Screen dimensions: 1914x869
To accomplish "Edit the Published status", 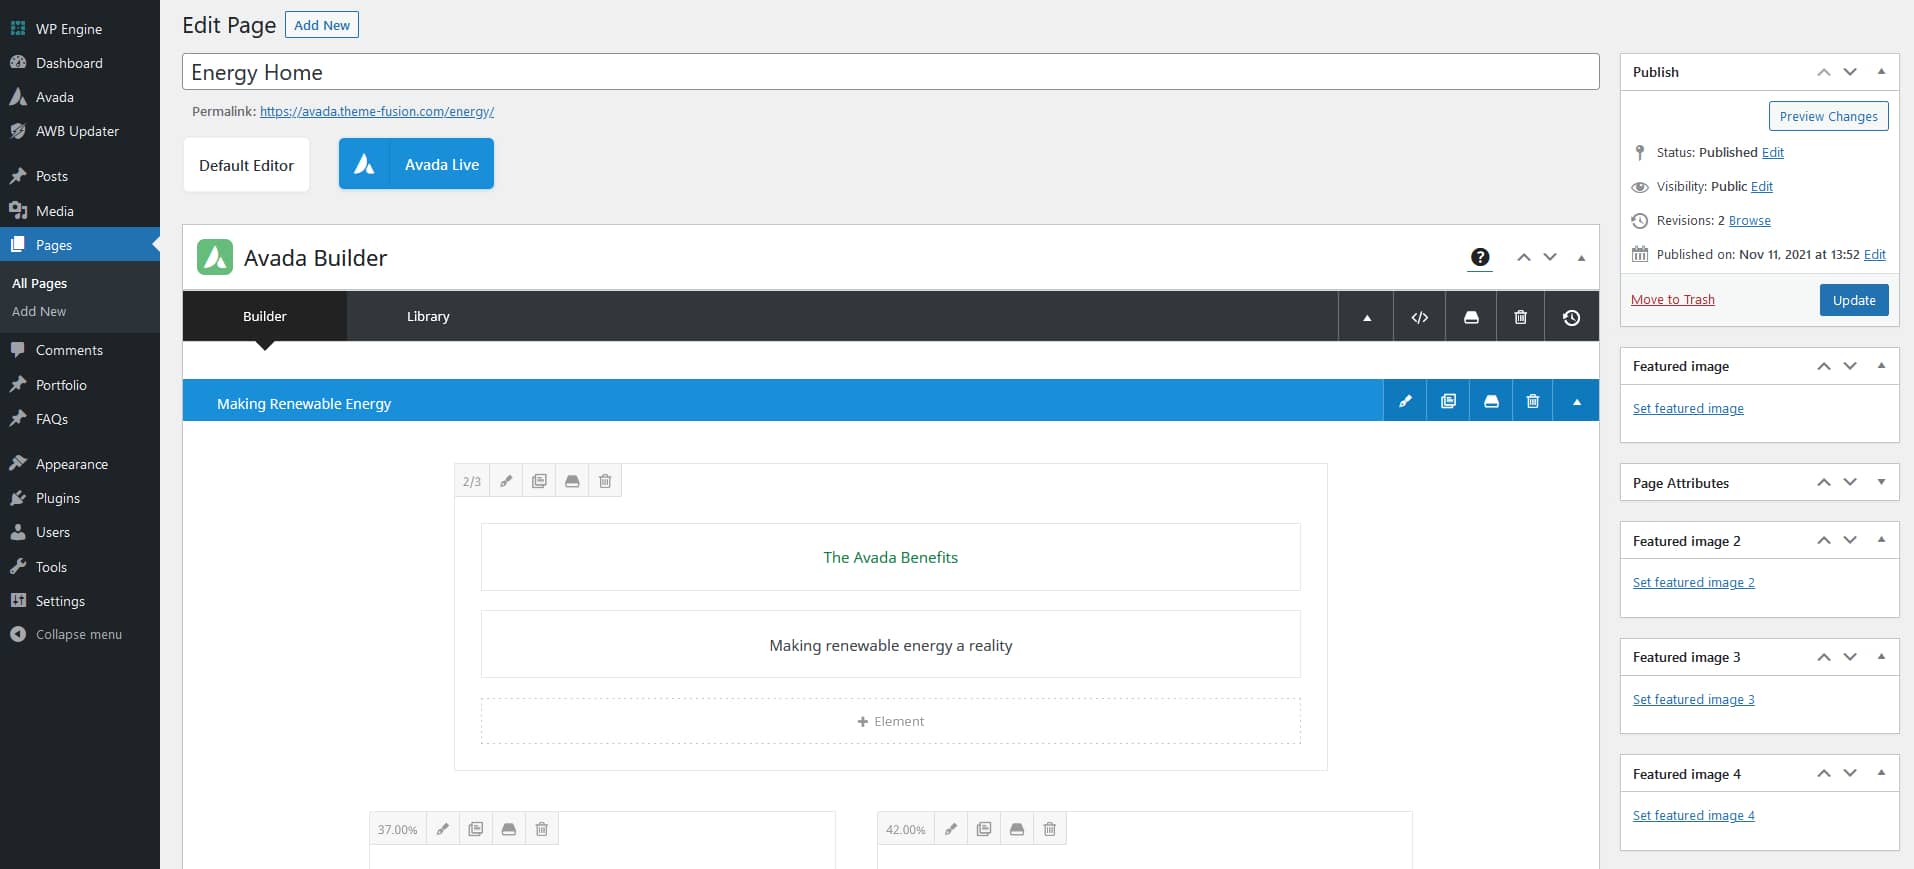I will click(1772, 152).
